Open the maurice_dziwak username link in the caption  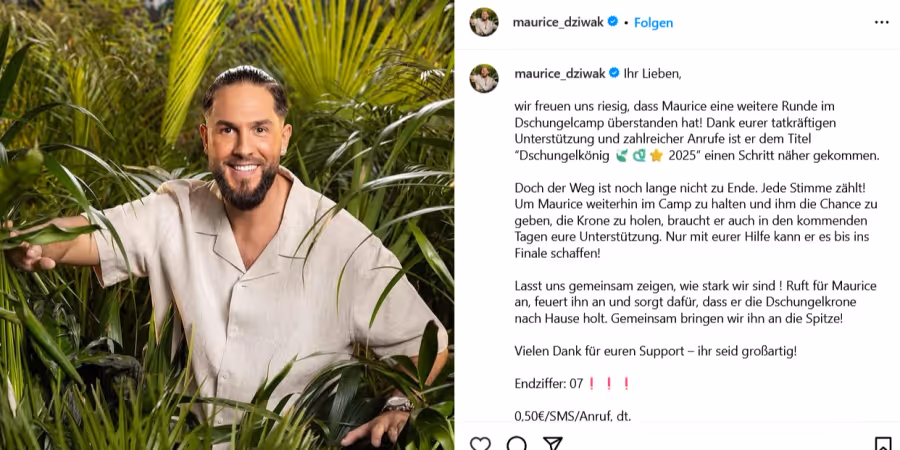[560, 73]
